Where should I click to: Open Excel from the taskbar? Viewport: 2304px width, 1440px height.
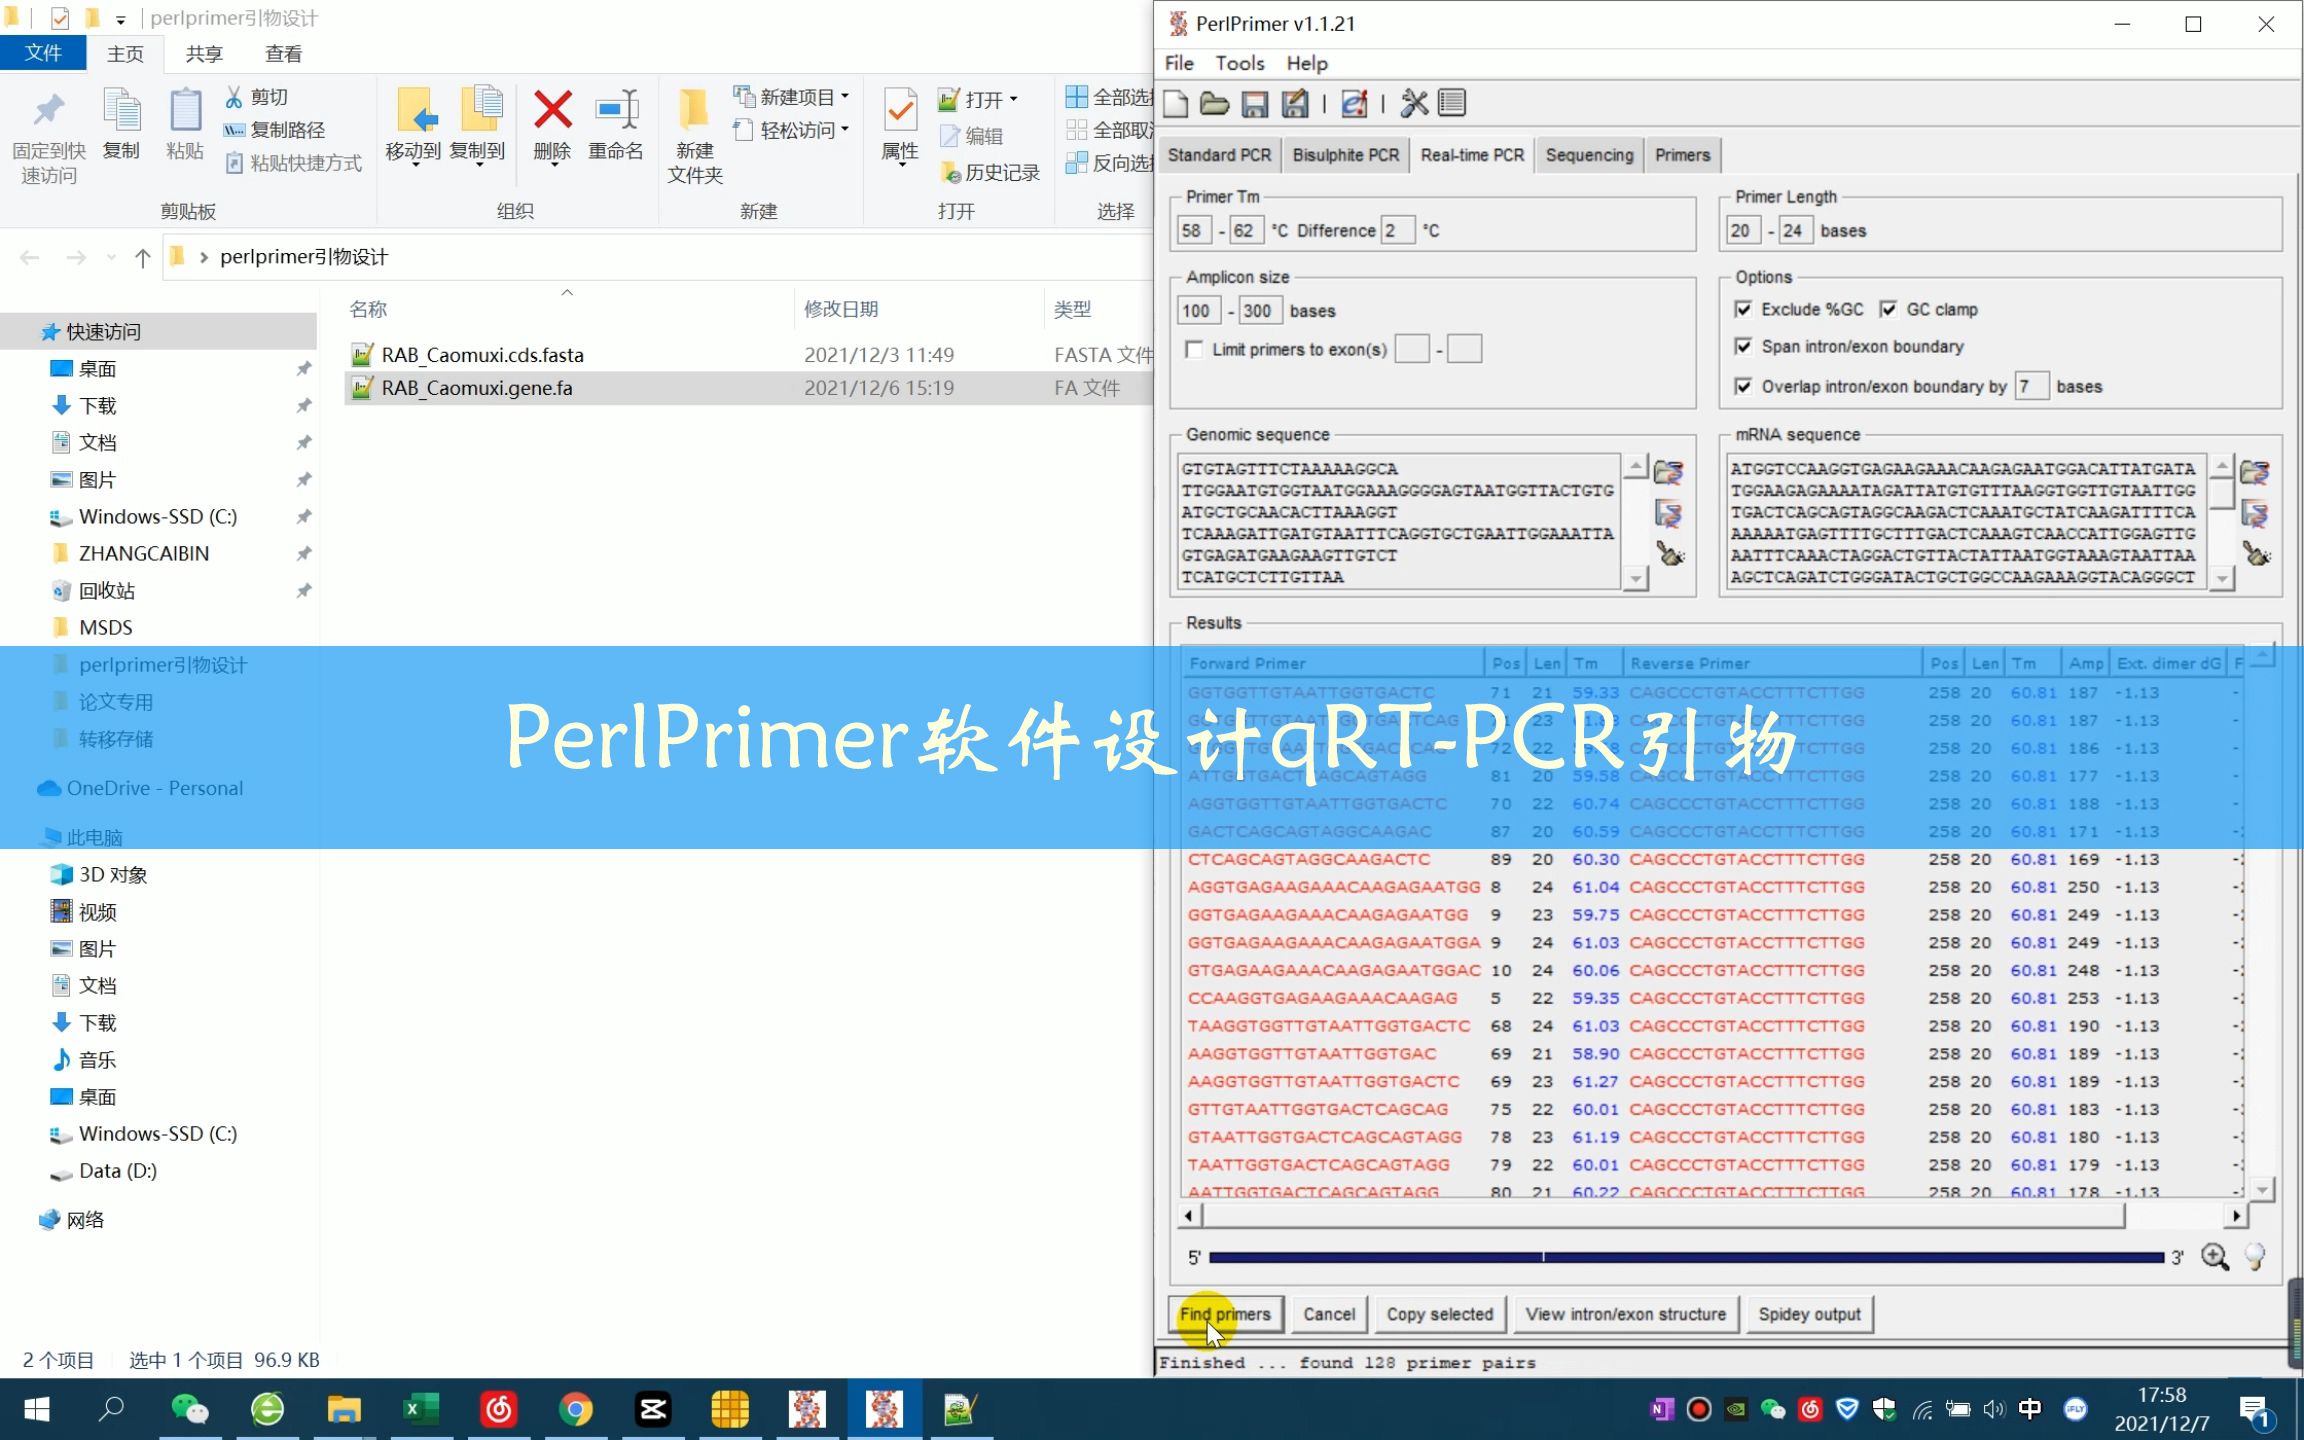pyautogui.click(x=421, y=1410)
